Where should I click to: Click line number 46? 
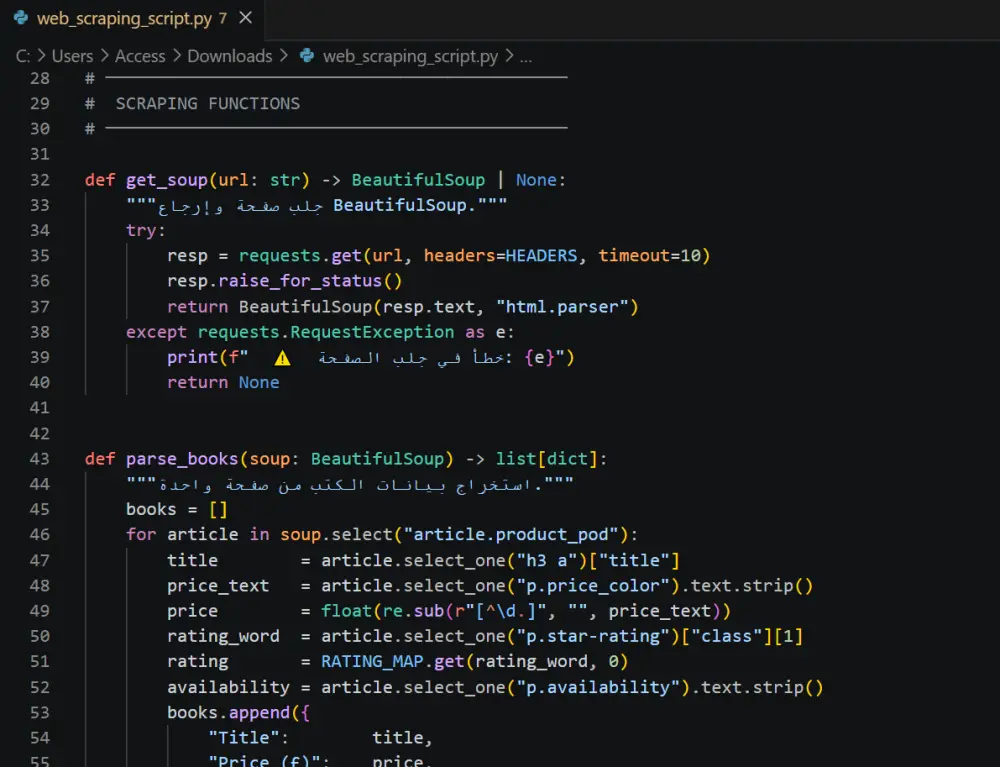click(x=40, y=534)
